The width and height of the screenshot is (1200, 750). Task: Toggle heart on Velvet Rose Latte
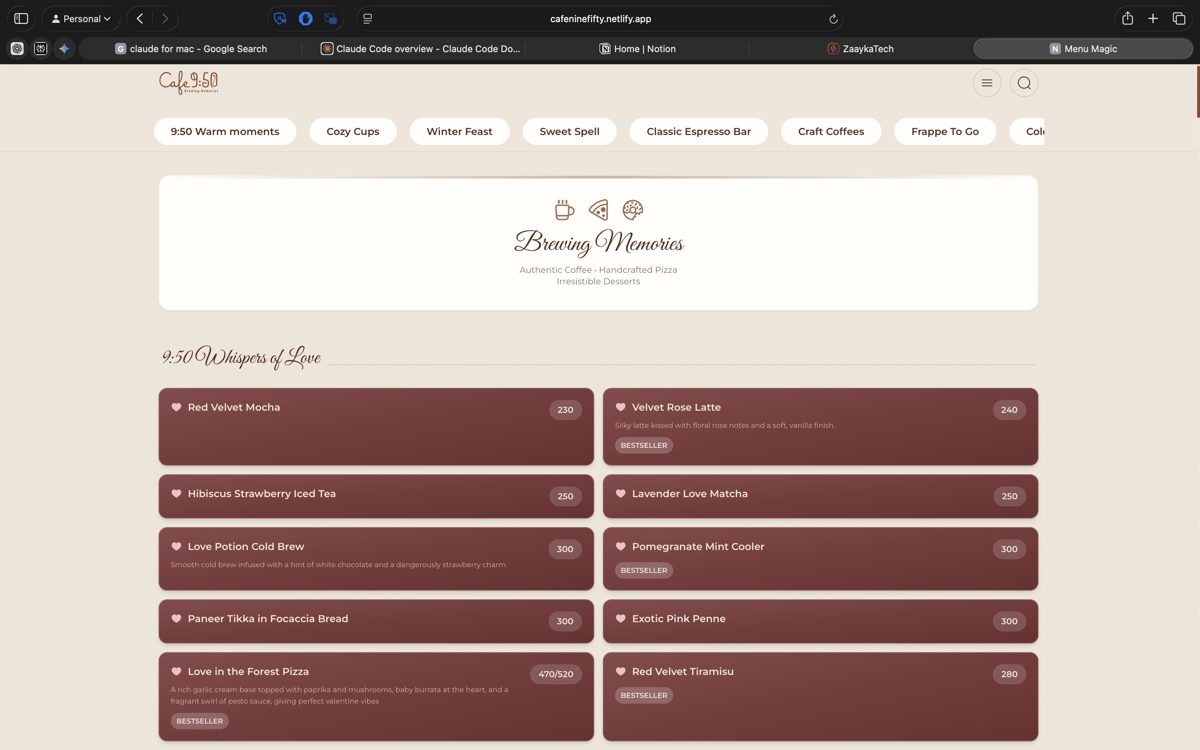(621, 408)
